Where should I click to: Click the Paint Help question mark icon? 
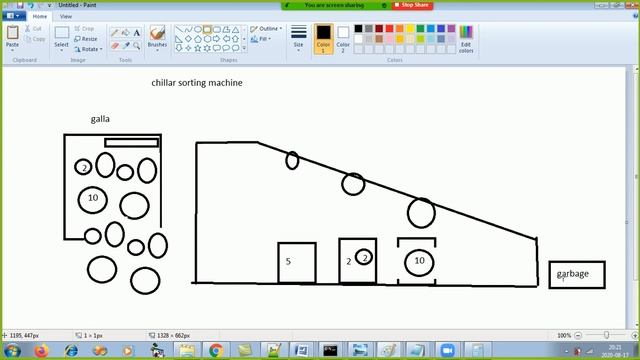[636, 16]
